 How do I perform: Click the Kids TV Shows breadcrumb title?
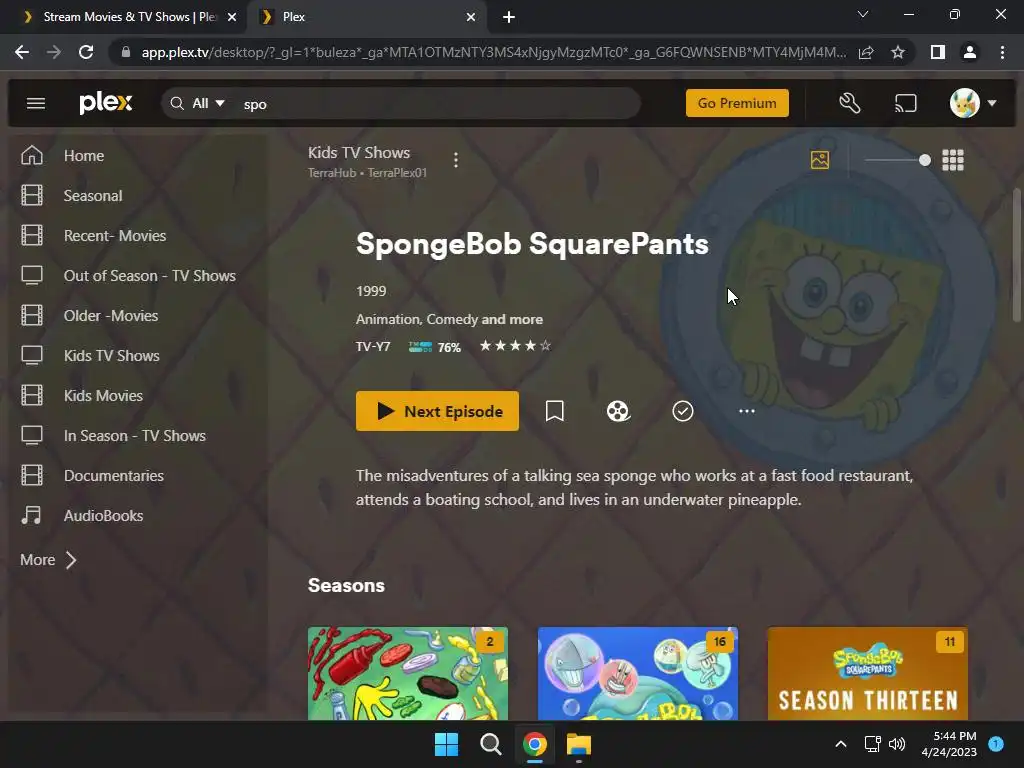tap(359, 152)
